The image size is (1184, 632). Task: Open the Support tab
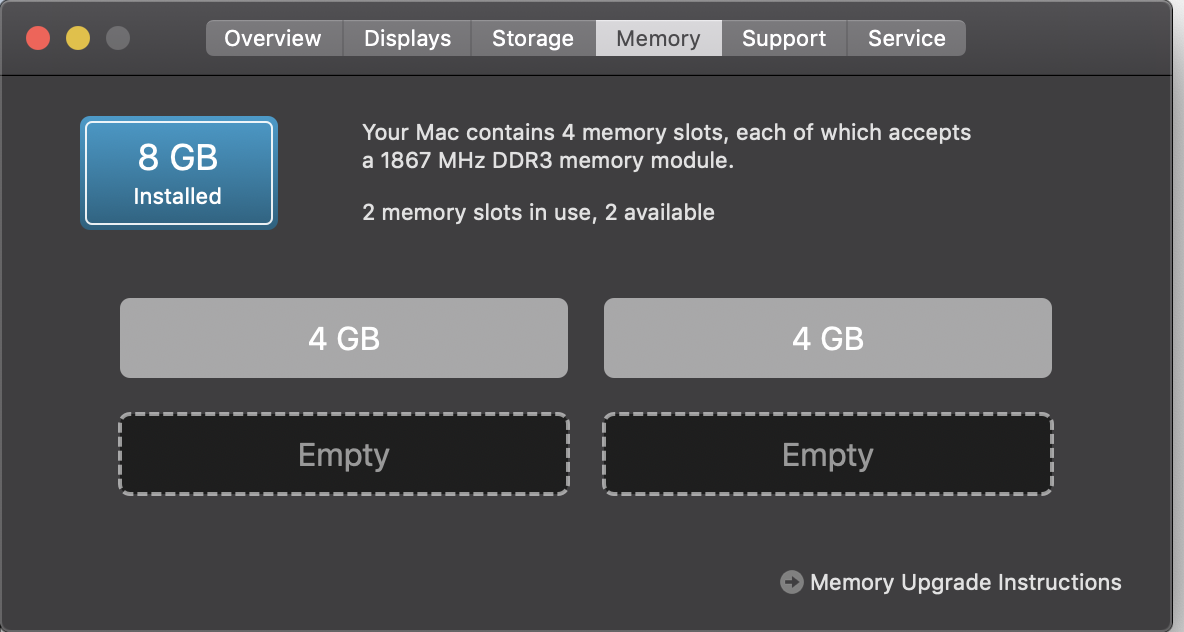click(785, 39)
